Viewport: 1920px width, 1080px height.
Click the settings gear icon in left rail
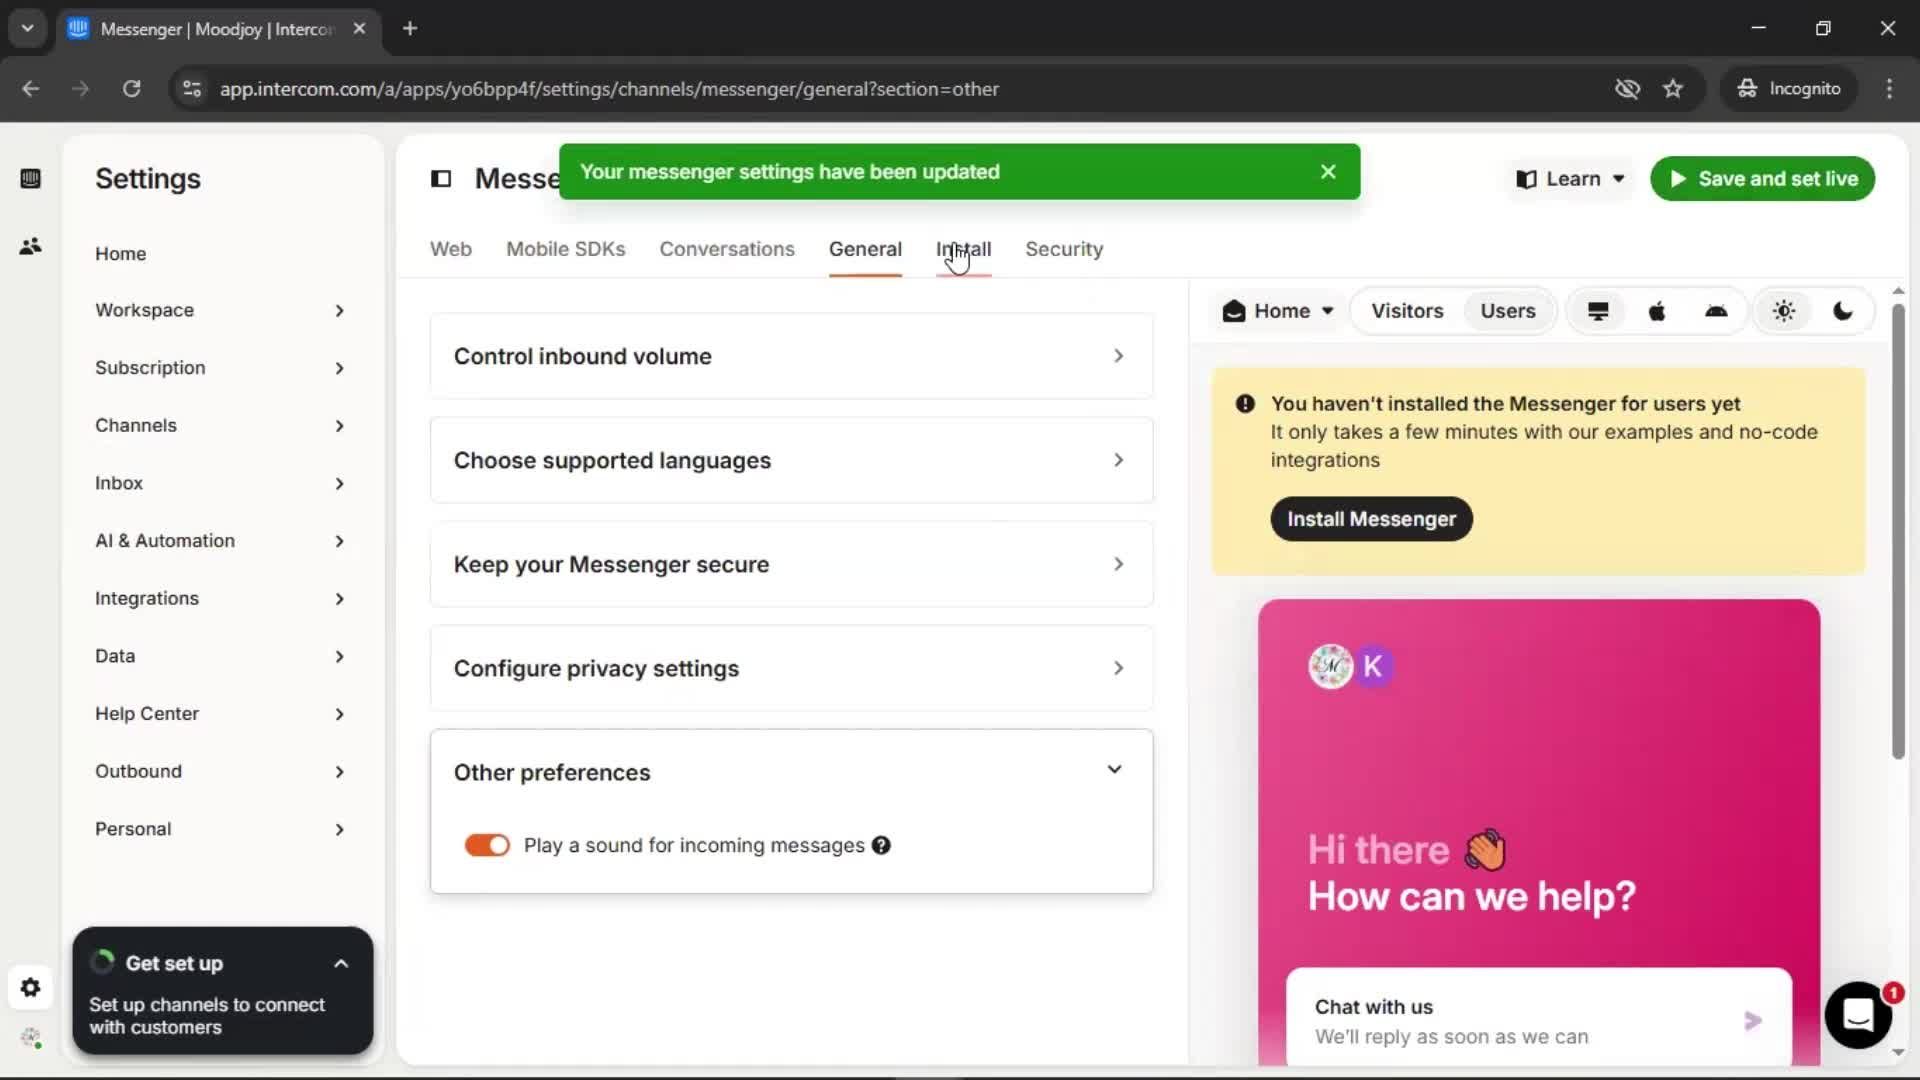[30, 988]
